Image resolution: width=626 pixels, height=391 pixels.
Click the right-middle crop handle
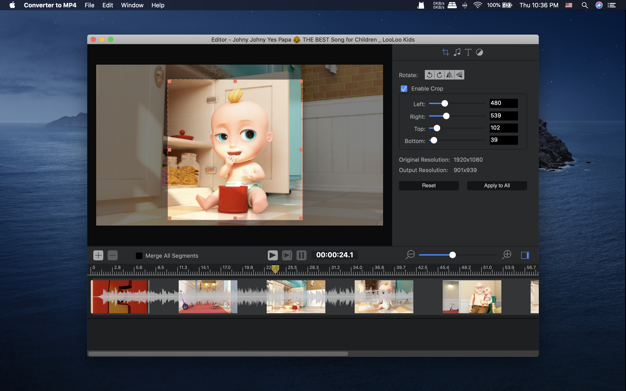click(301, 150)
